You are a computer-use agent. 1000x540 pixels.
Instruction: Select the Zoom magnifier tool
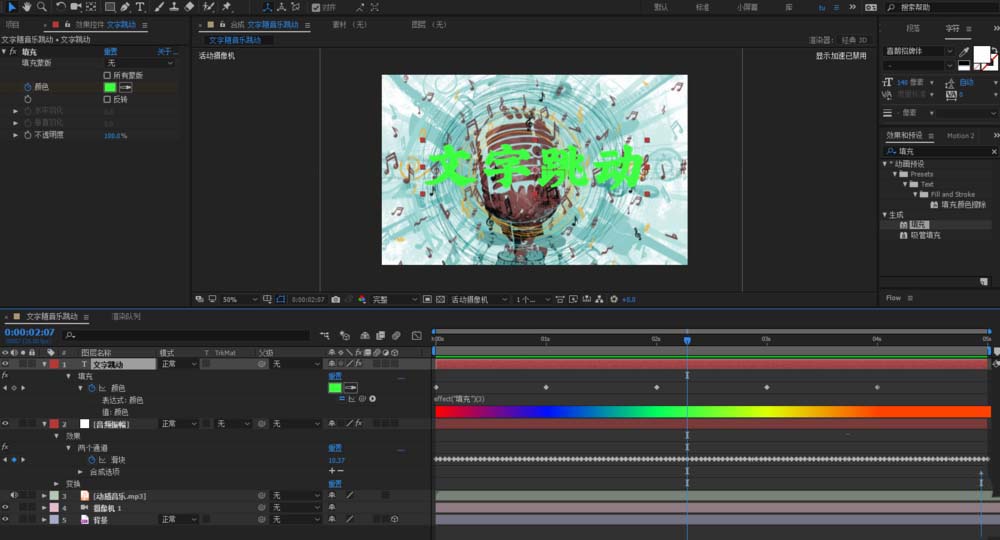41,7
